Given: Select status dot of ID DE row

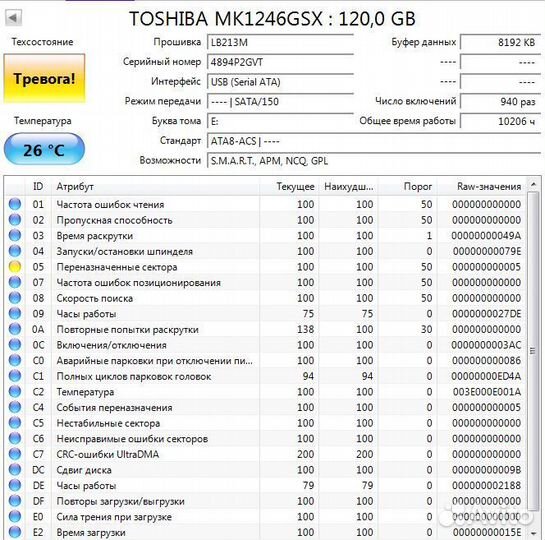Looking at the screenshot, I should click(15, 485).
